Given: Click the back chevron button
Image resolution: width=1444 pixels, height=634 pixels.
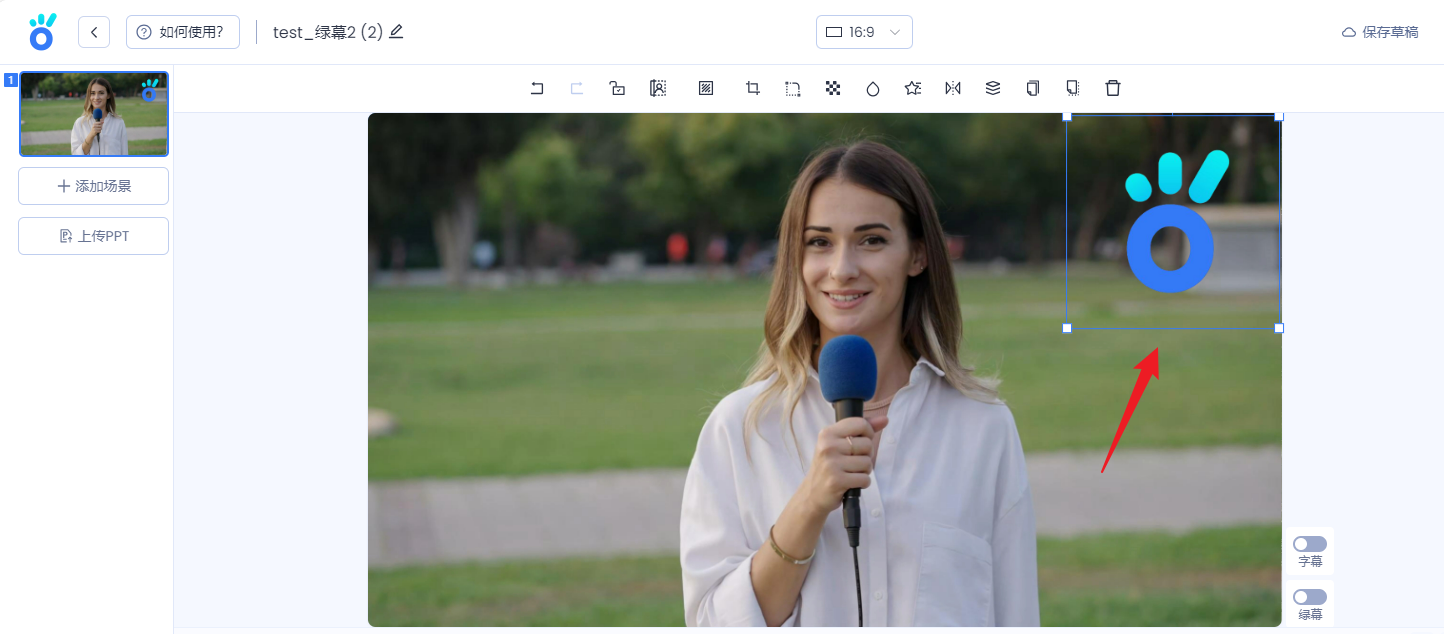Looking at the screenshot, I should pyautogui.click(x=94, y=32).
